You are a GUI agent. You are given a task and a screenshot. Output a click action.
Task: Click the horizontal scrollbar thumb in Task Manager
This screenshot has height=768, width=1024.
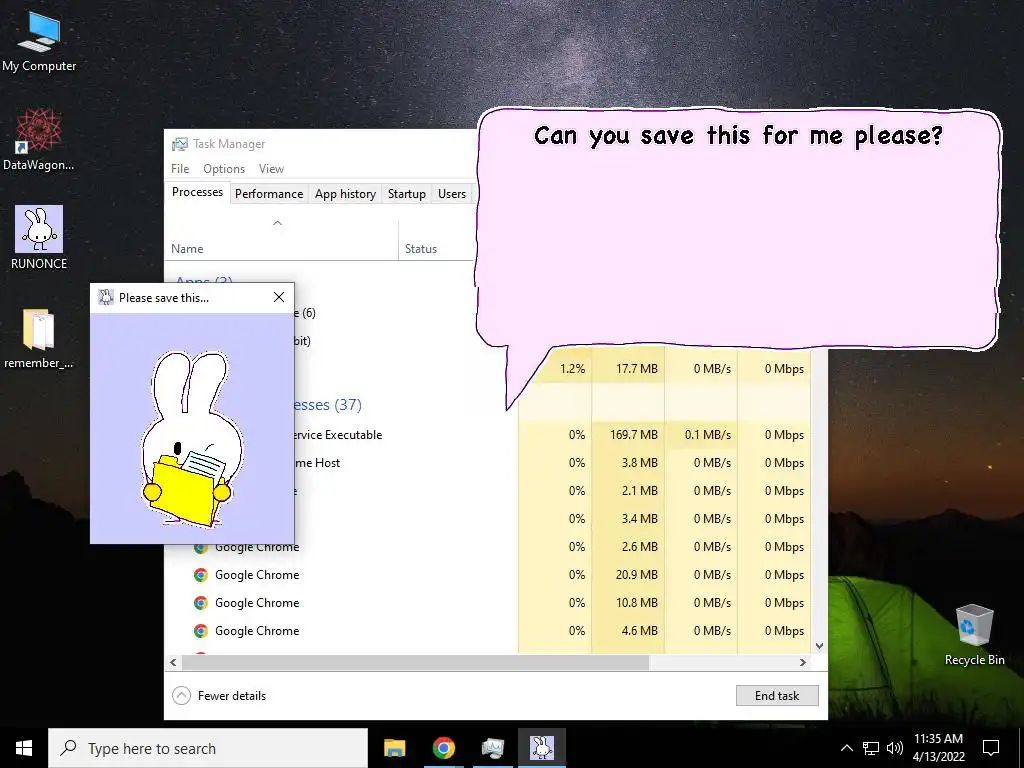pos(415,662)
